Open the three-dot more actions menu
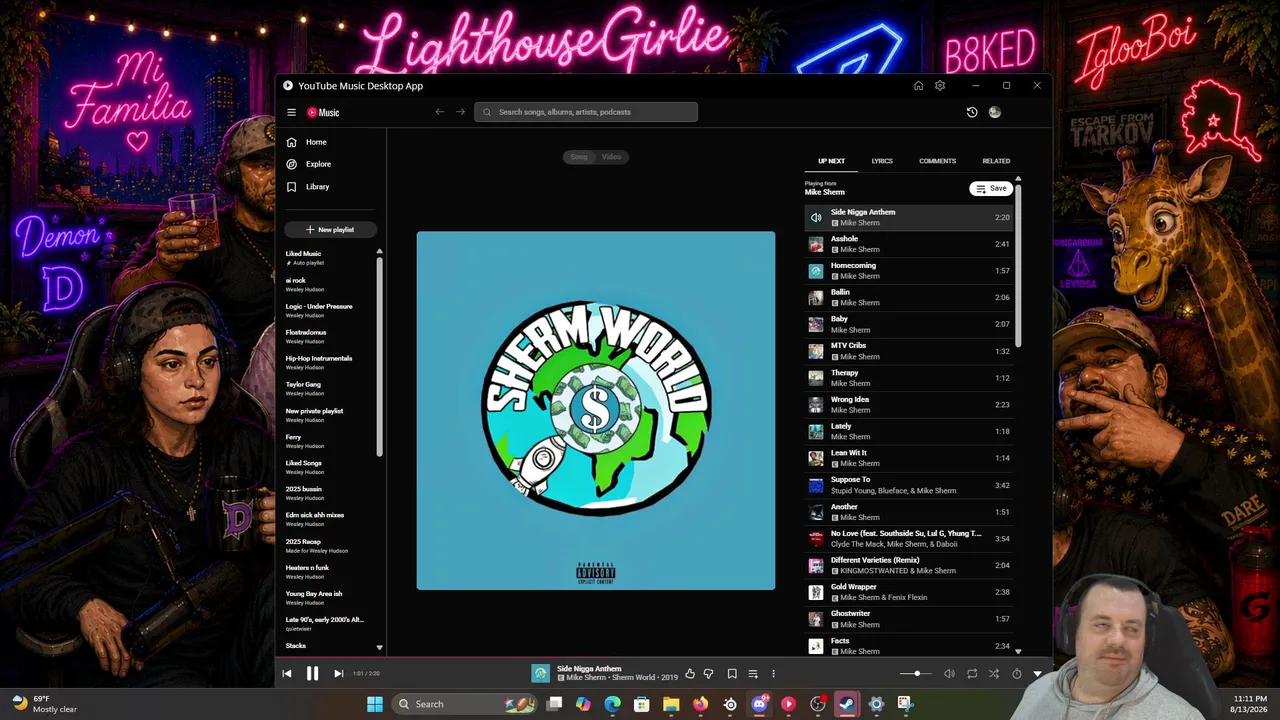 pyautogui.click(x=773, y=674)
